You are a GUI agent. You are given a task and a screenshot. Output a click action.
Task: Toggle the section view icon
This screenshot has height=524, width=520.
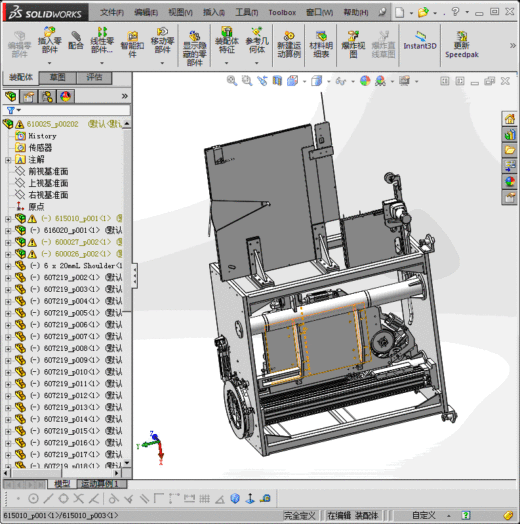click(277, 81)
